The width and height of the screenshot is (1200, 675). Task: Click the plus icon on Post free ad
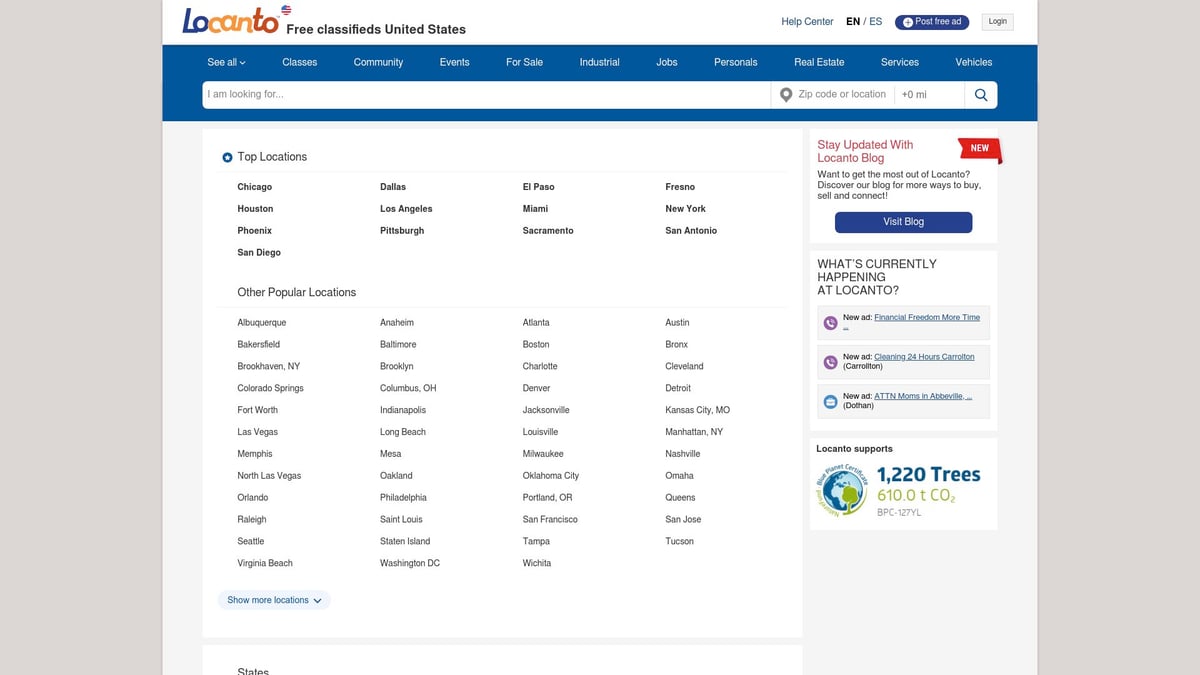pyautogui.click(x=908, y=21)
